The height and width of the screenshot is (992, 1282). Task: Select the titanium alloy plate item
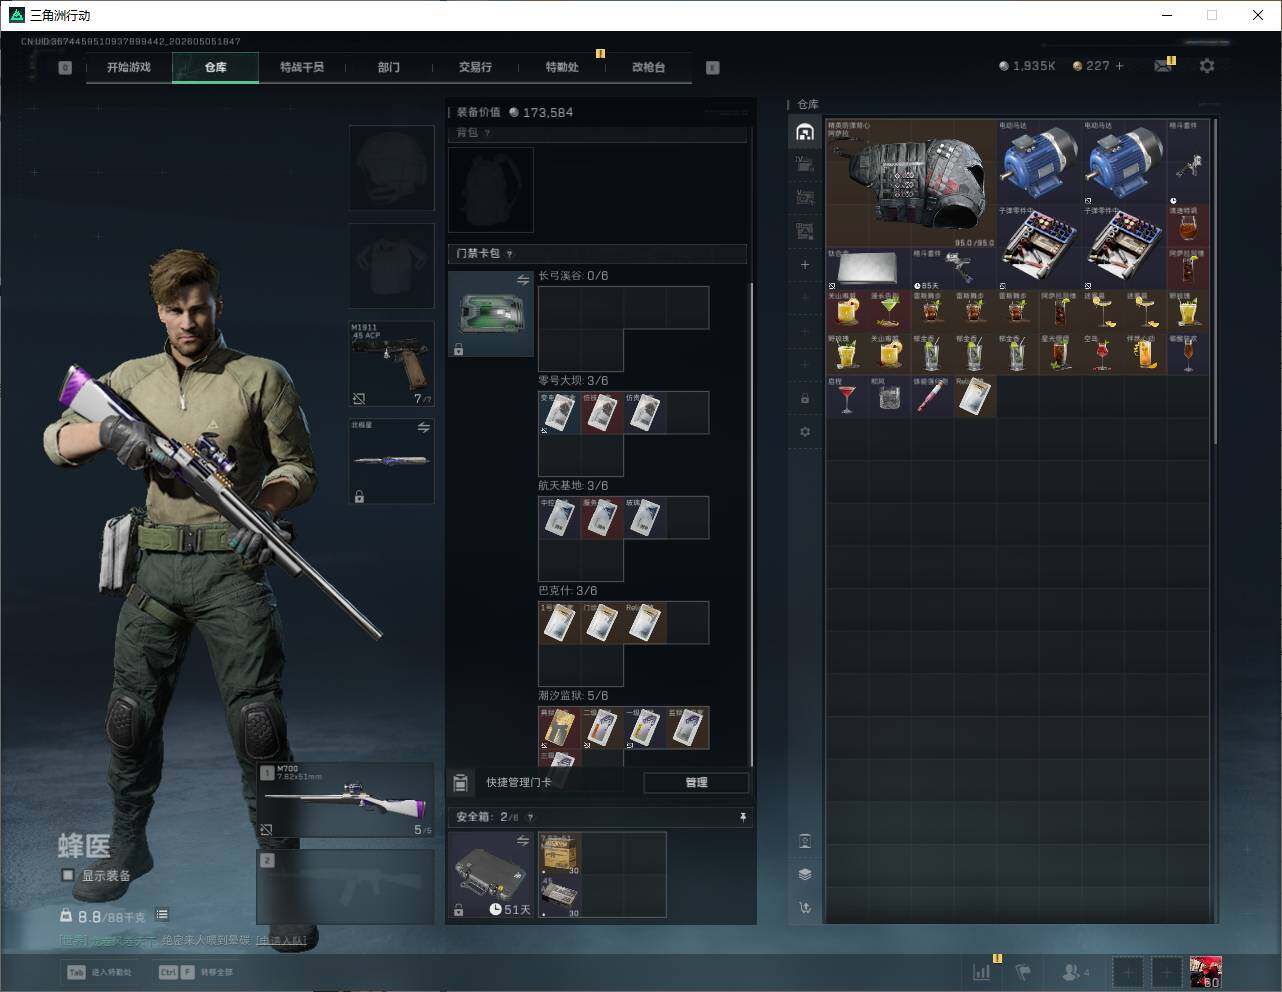(x=868, y=269)
